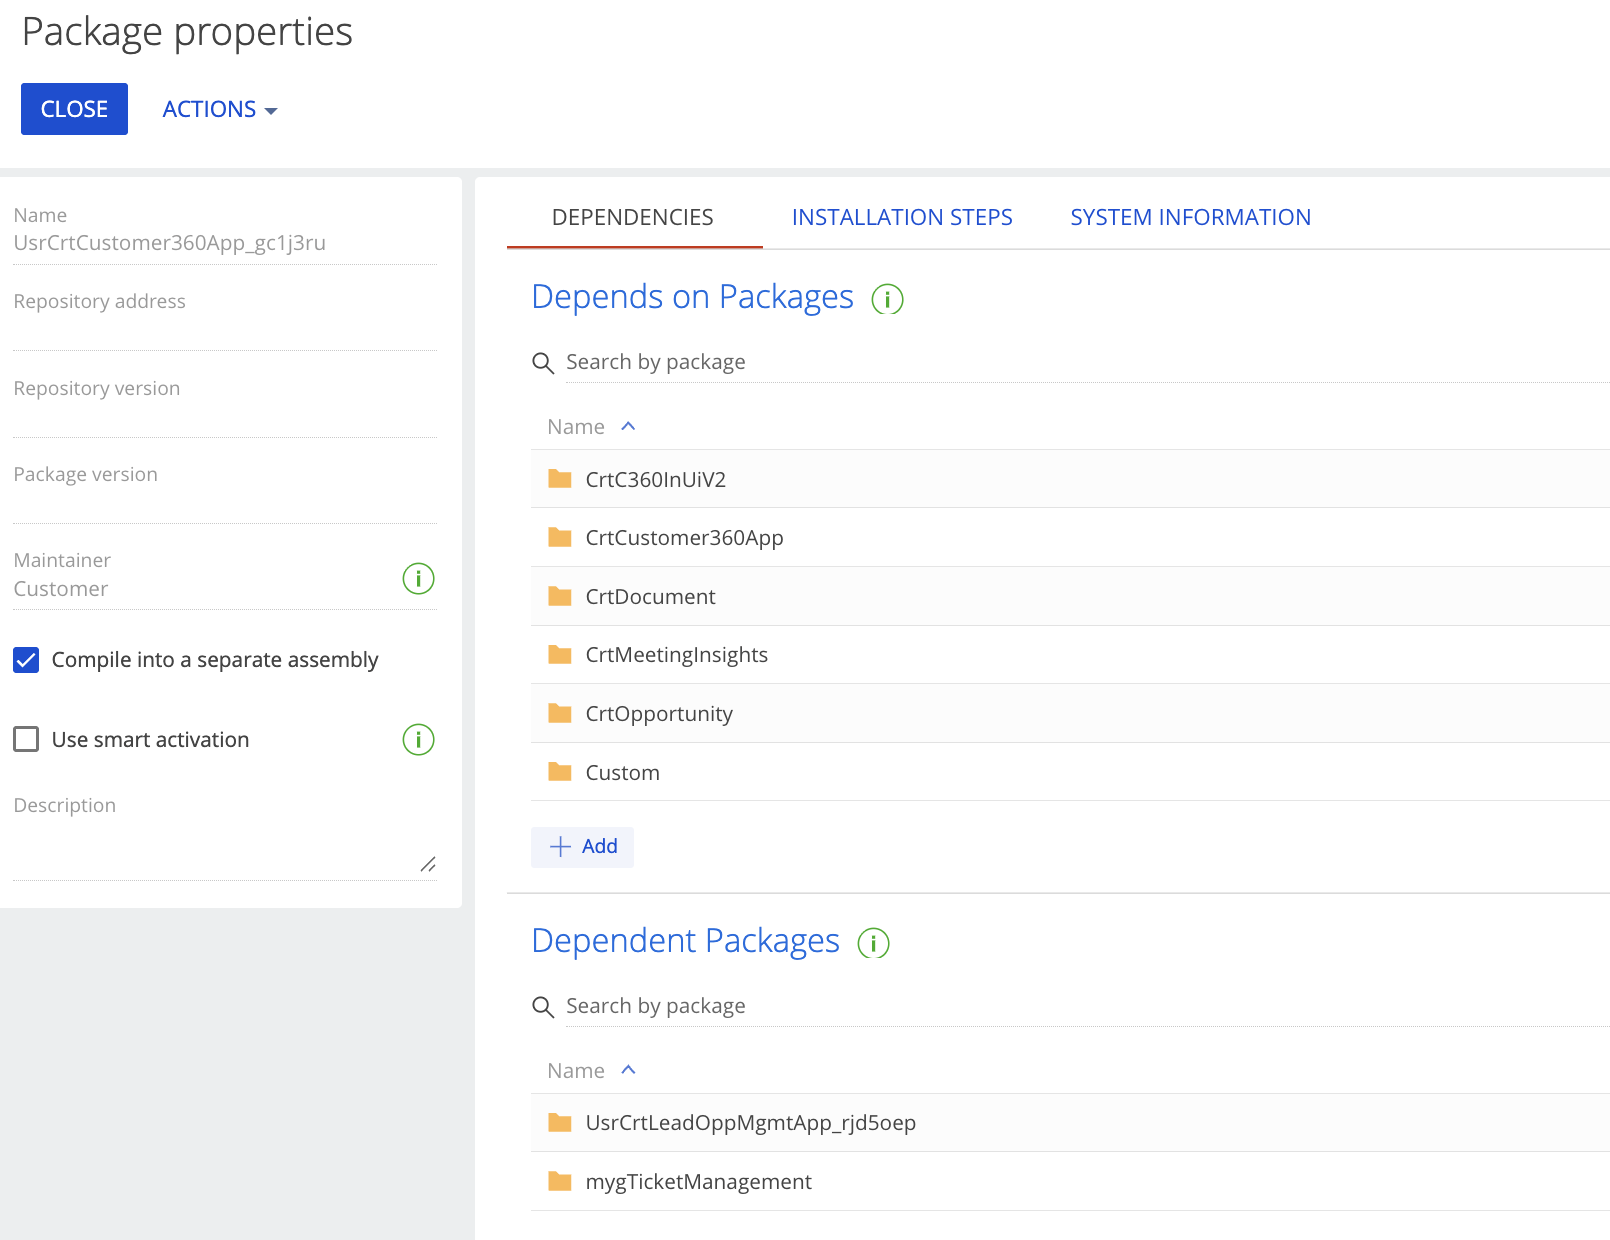The width and height of the screenshot is (1610, 1240).
Task: Click info icon for Use smart activation
Action: pos(418,740)
